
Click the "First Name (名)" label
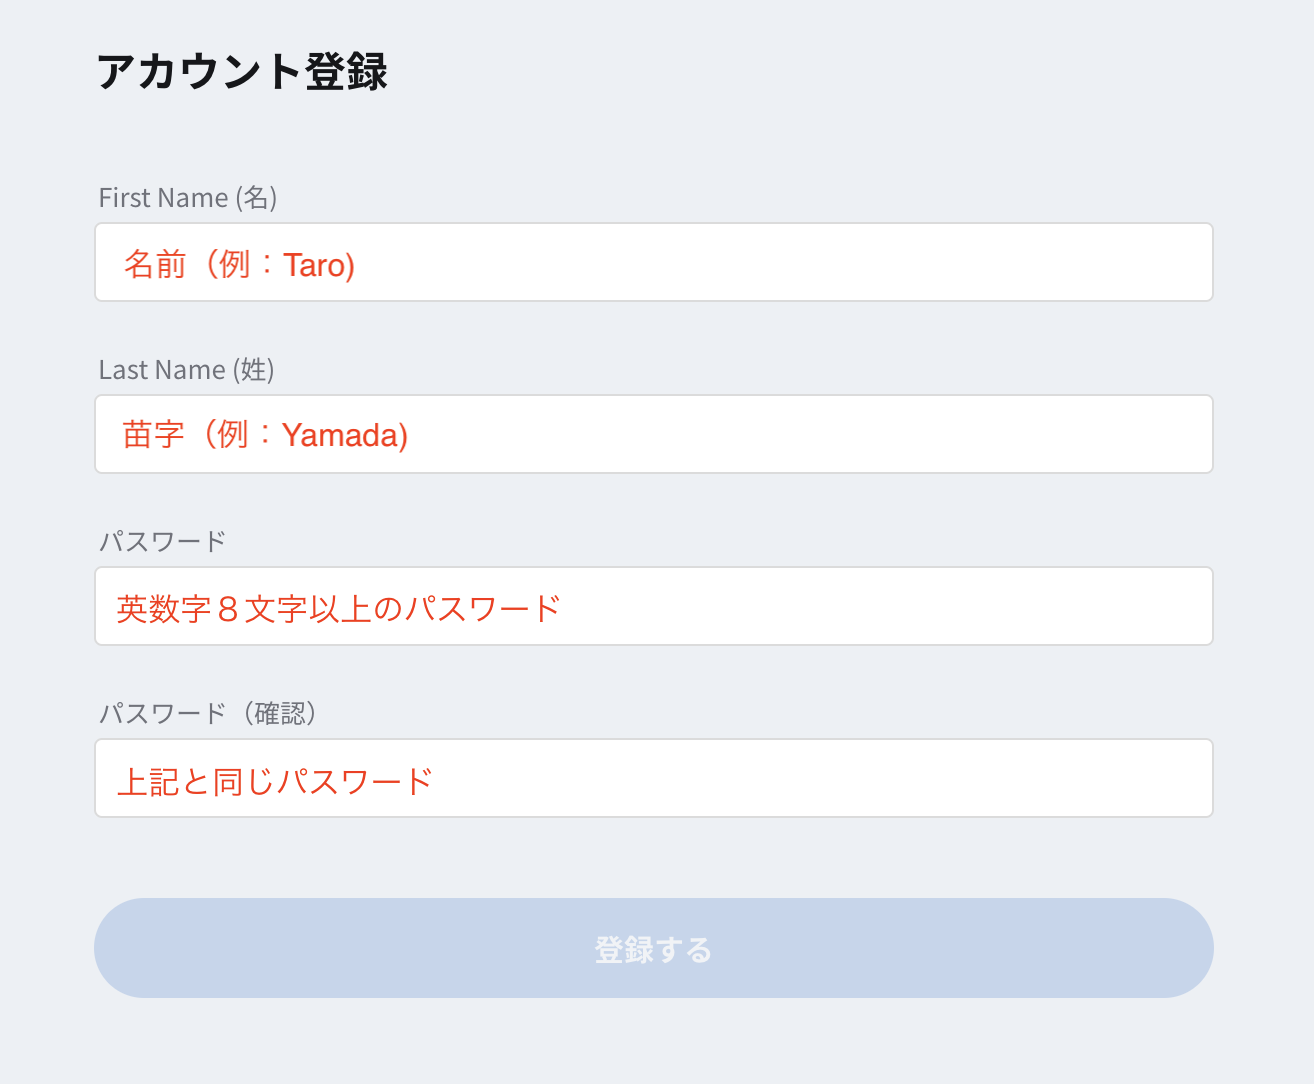click(188, 198)
